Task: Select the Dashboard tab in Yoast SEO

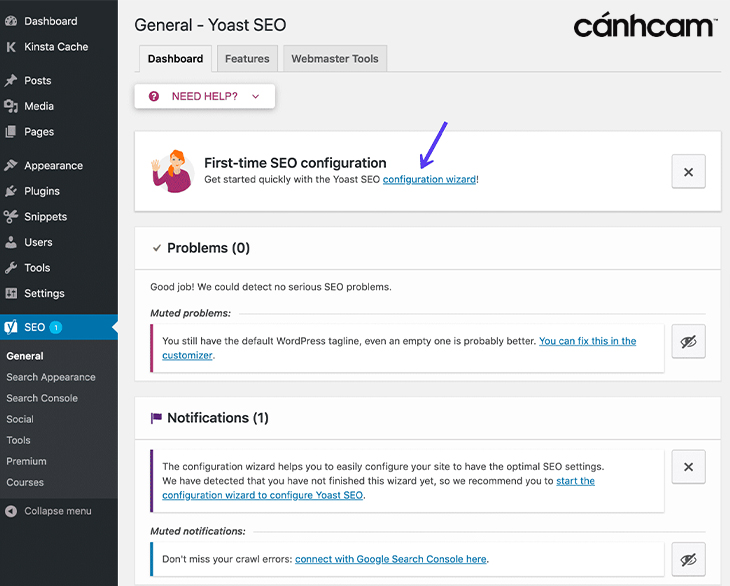Action: (x=176, y=59)
